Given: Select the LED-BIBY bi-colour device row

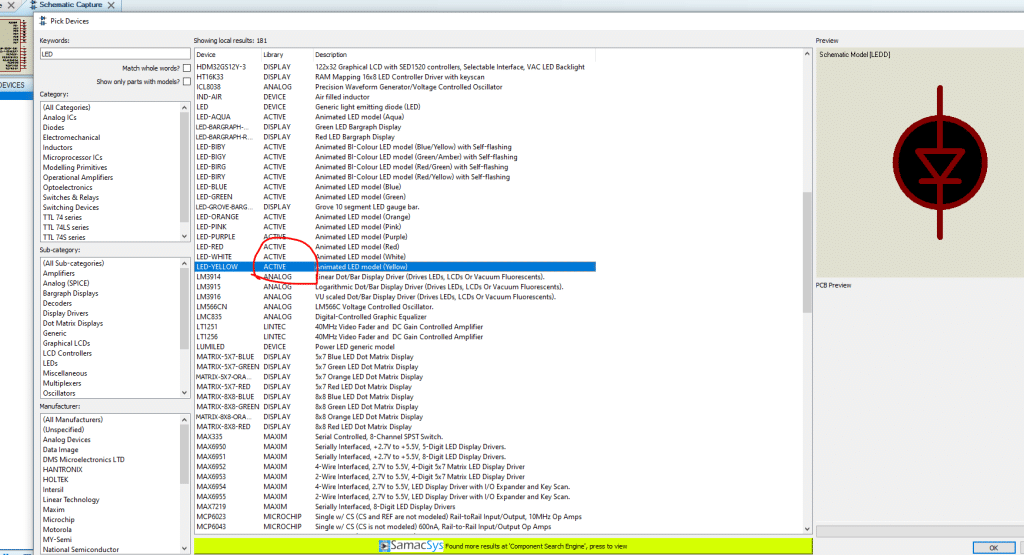Looking at the screenshot, I should [x=395, y=147].
